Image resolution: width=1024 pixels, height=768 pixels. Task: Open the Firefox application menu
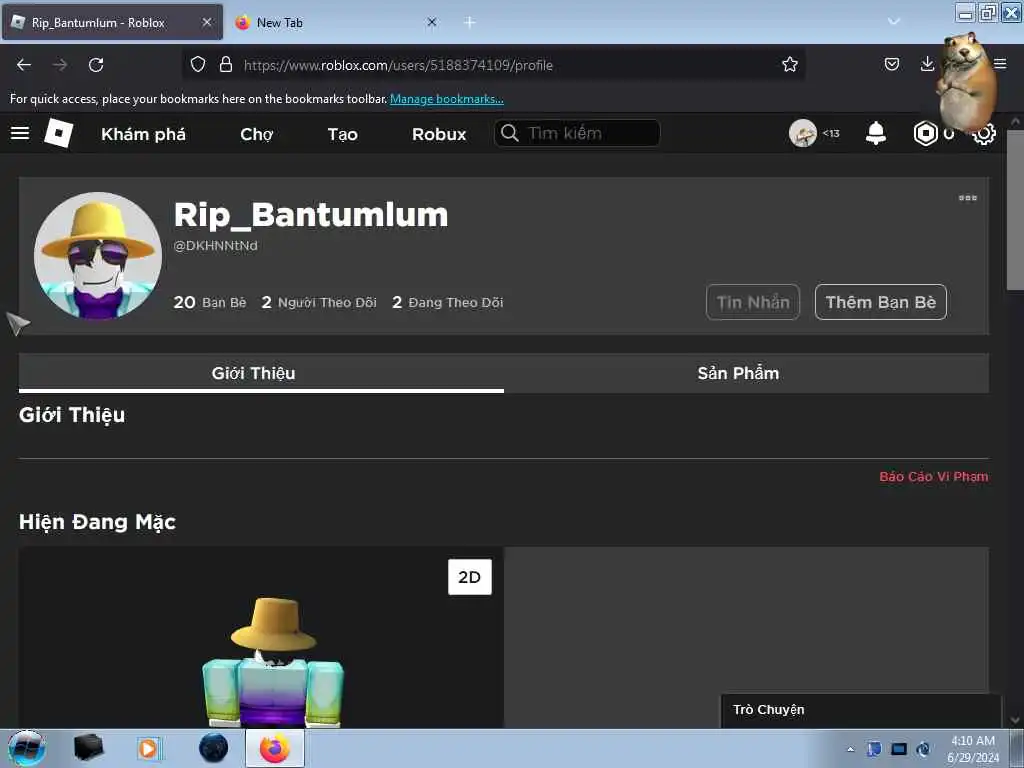(x=1000, y=63)
